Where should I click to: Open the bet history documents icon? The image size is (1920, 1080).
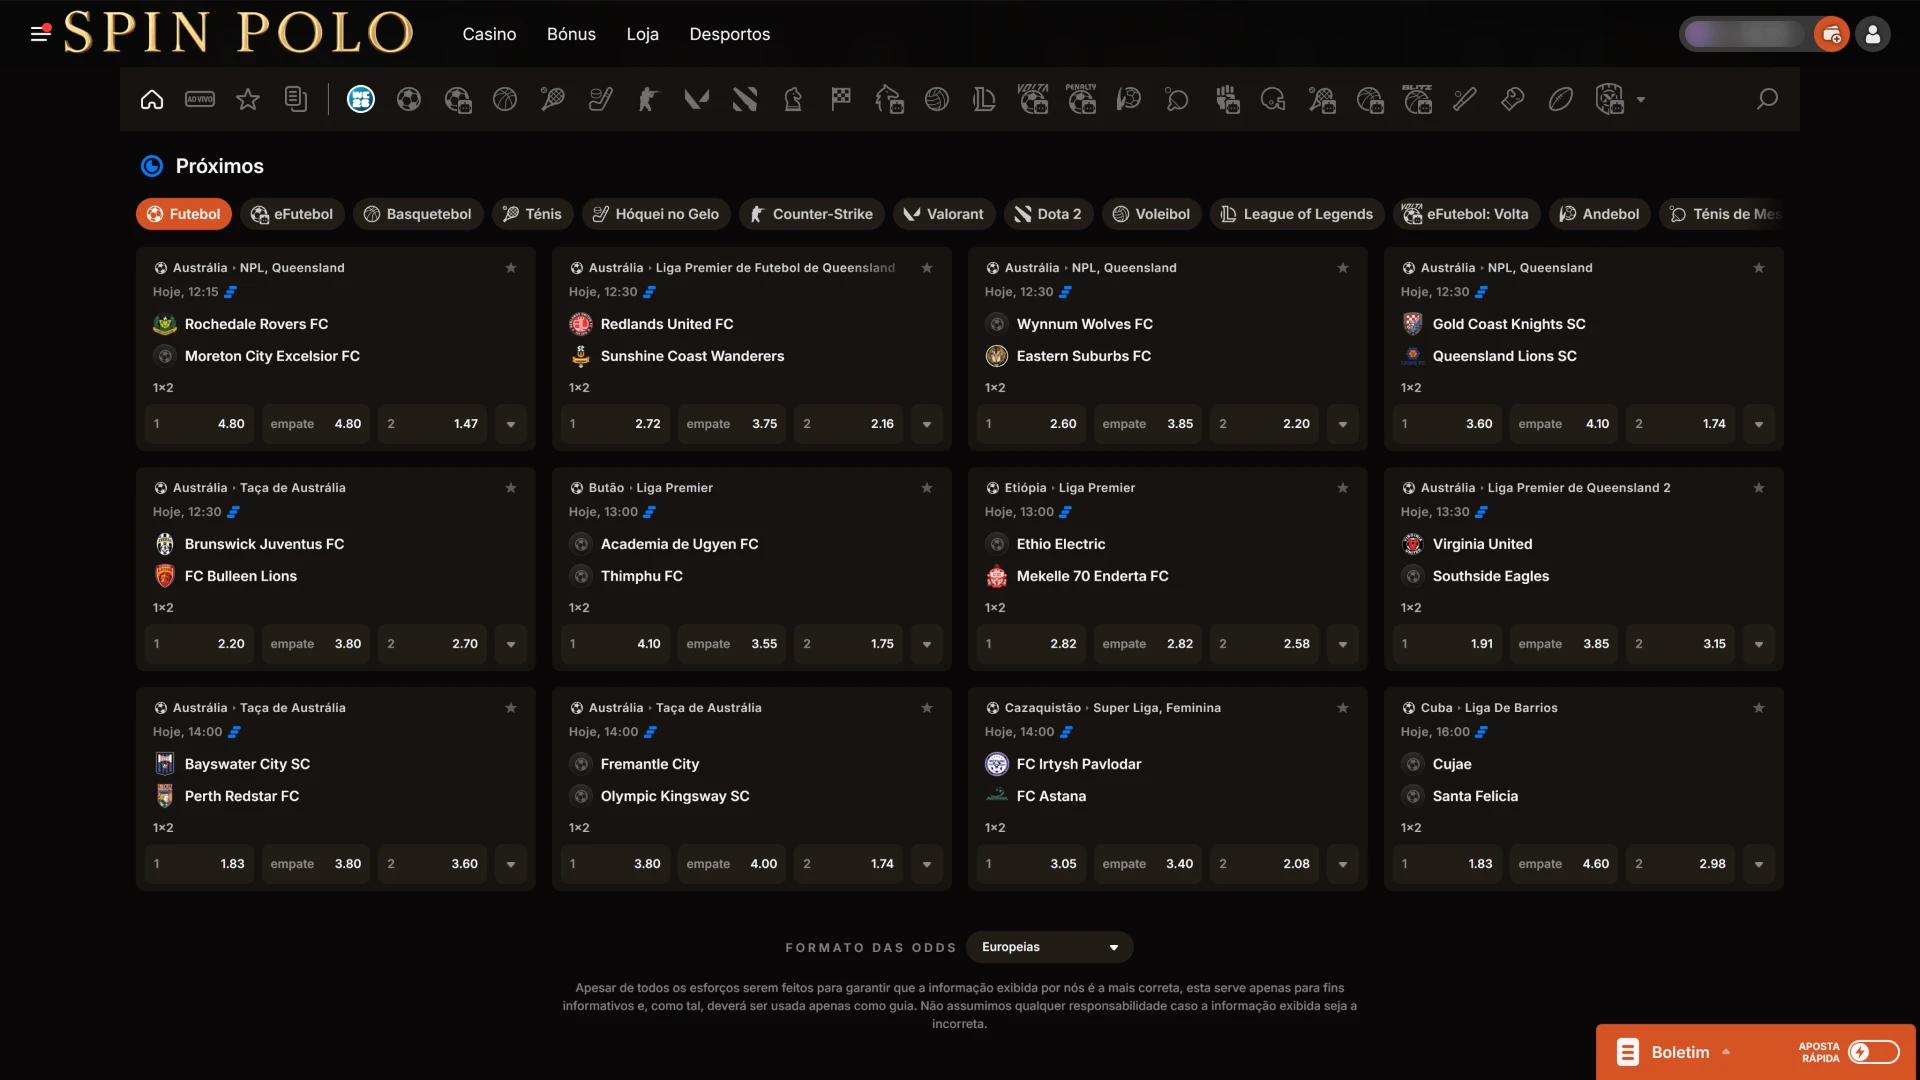coord(296,99)
